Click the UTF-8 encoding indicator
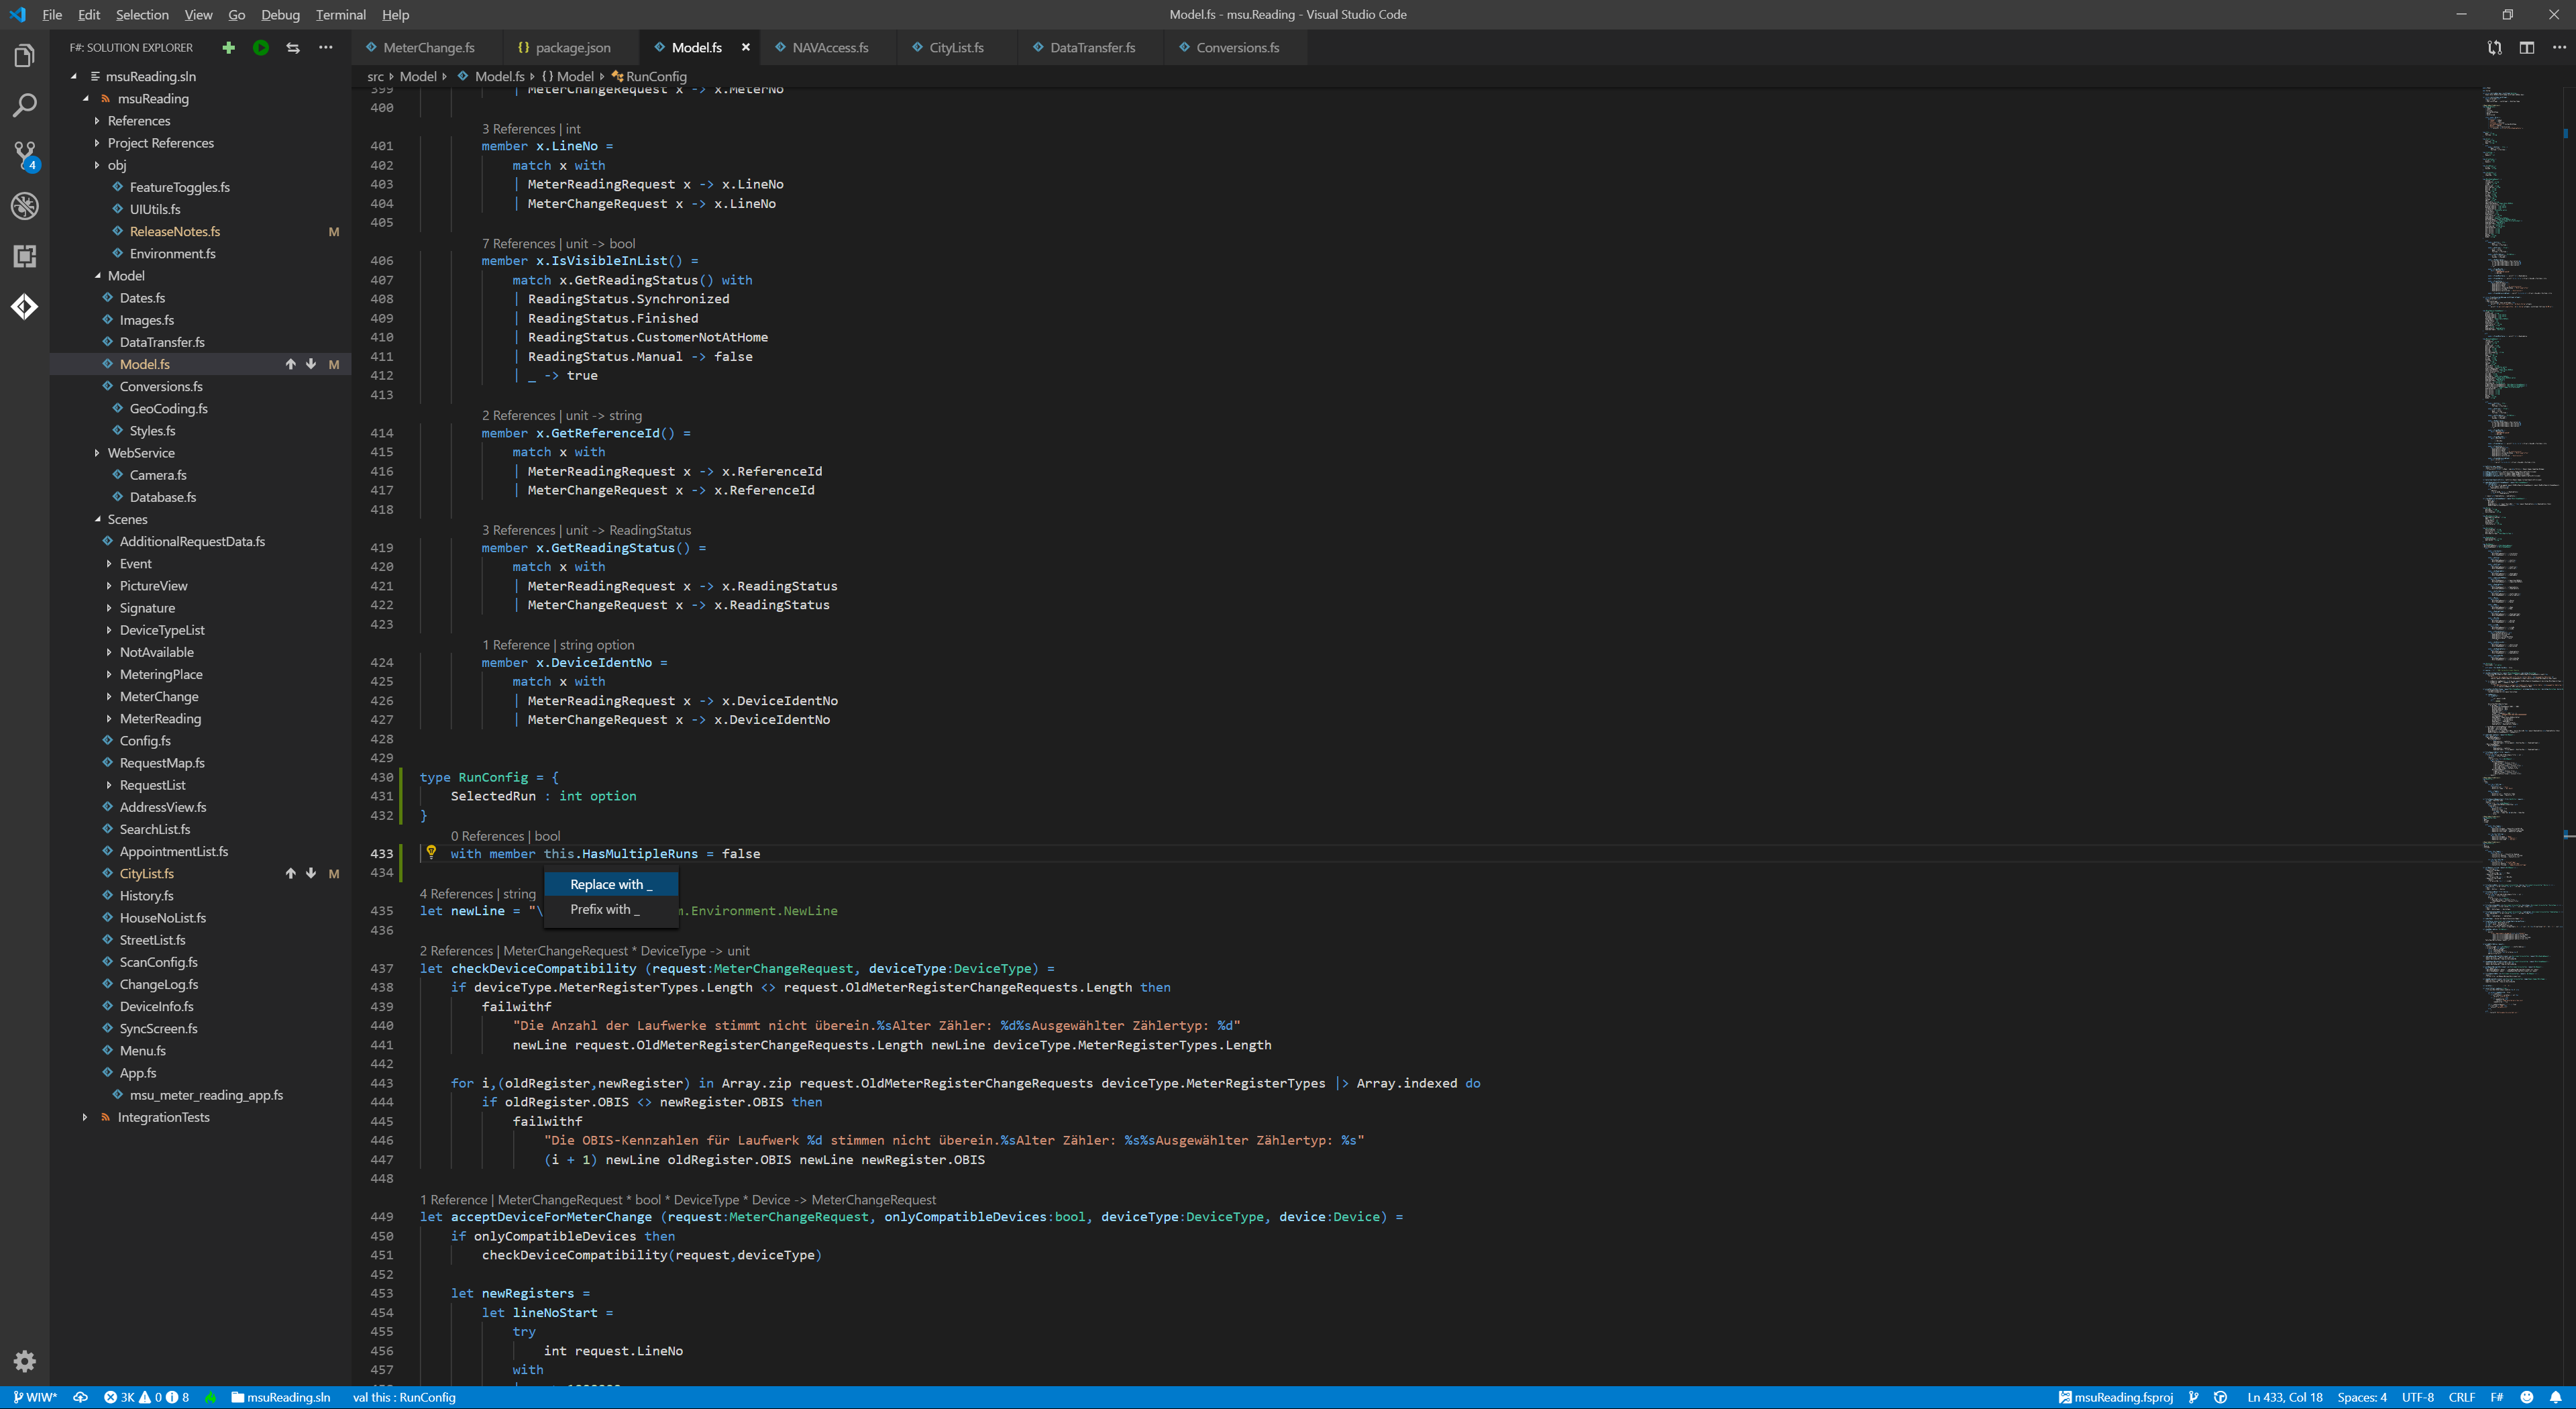The image size is (2576, 1409). [2419, 1397]
